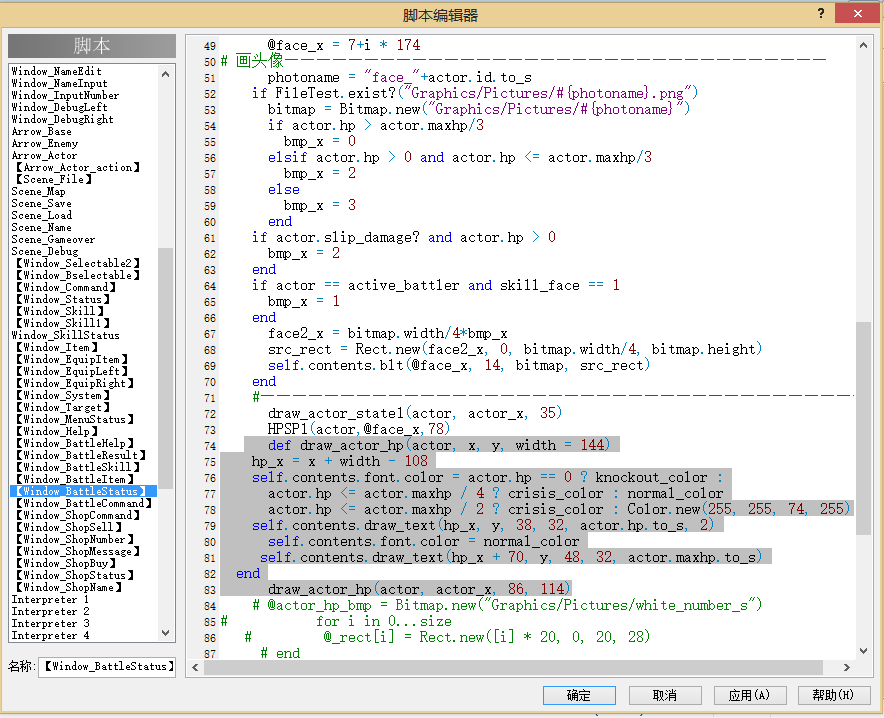Click the script list scrollbar thumb

[x=165, y=368]
